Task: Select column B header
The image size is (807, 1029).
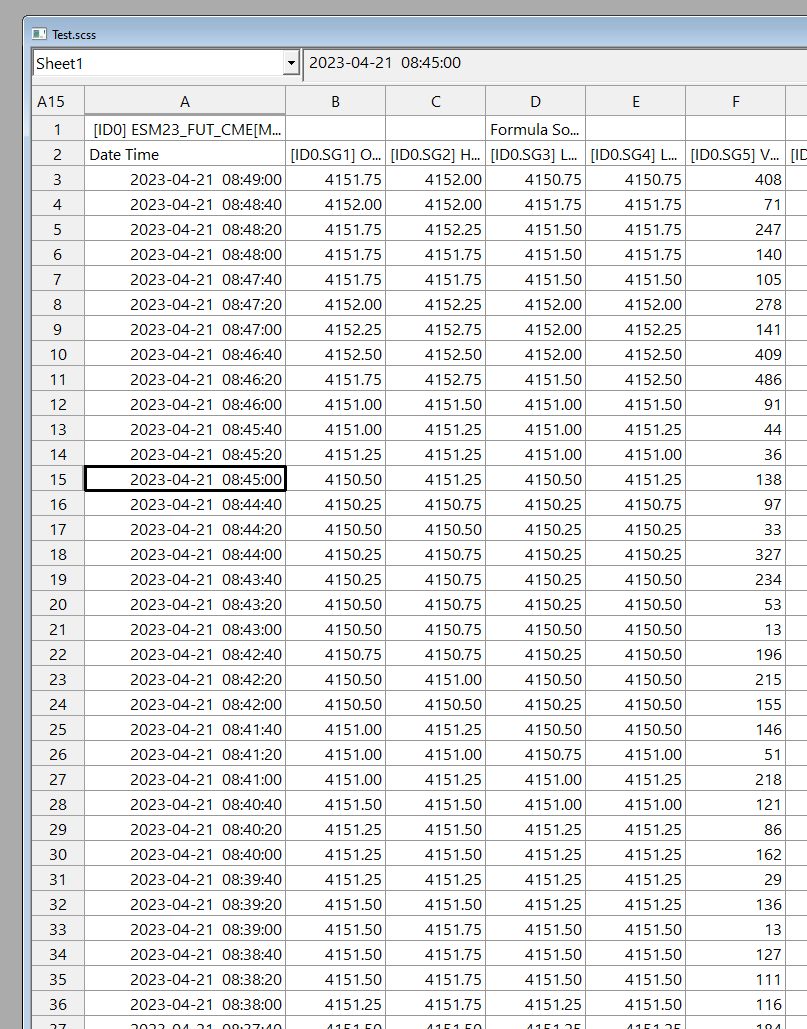Action: 335,102
